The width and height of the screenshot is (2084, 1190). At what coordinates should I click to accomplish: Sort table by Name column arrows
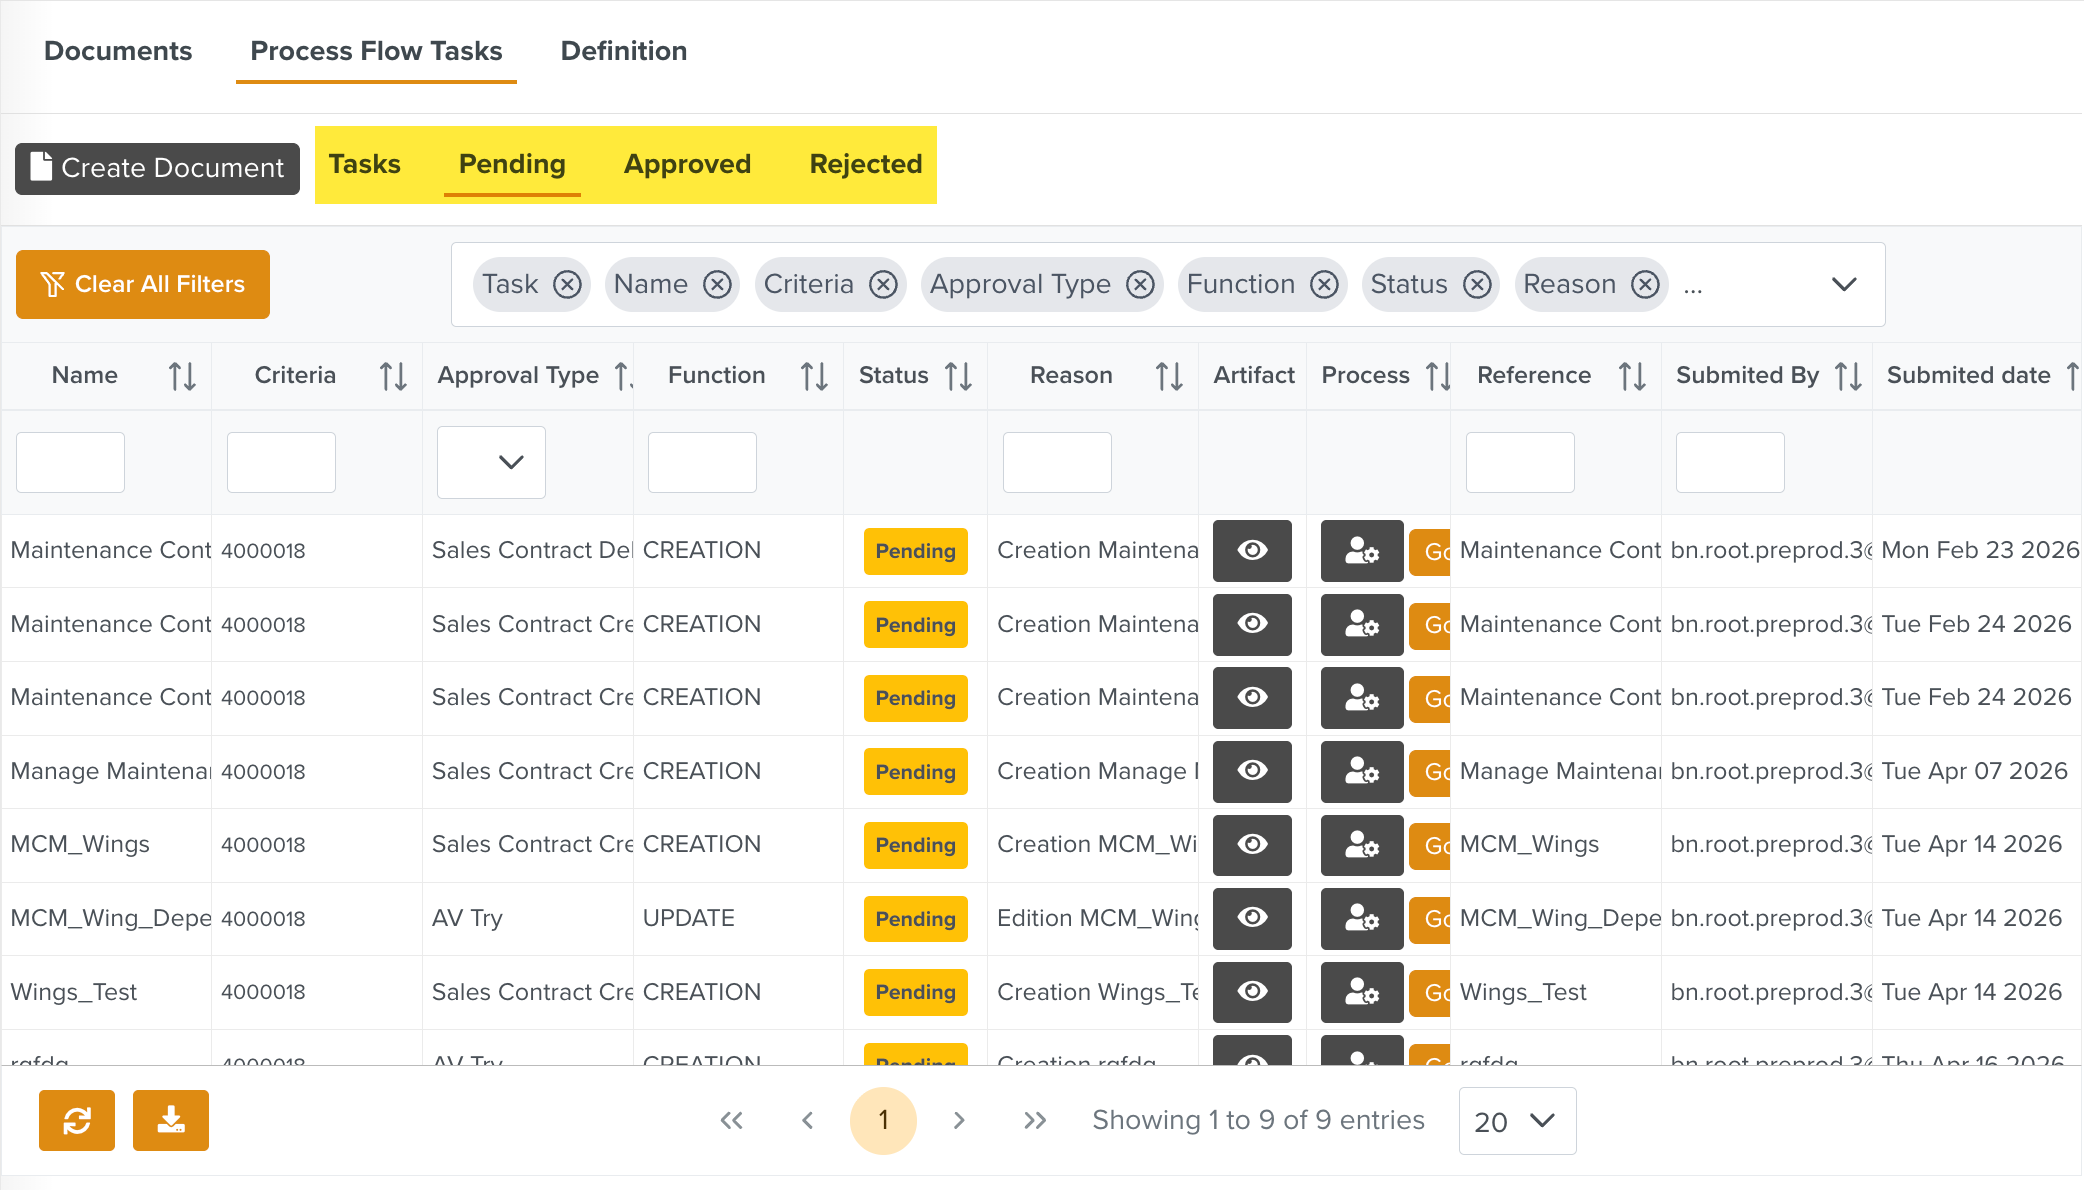pyautogui.click(x=182, y=376)
